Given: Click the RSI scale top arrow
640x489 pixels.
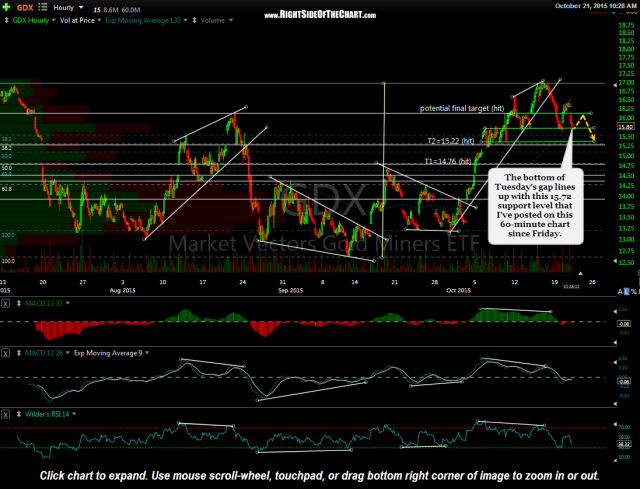Looking at the screenshot, I should coord(615,422).
